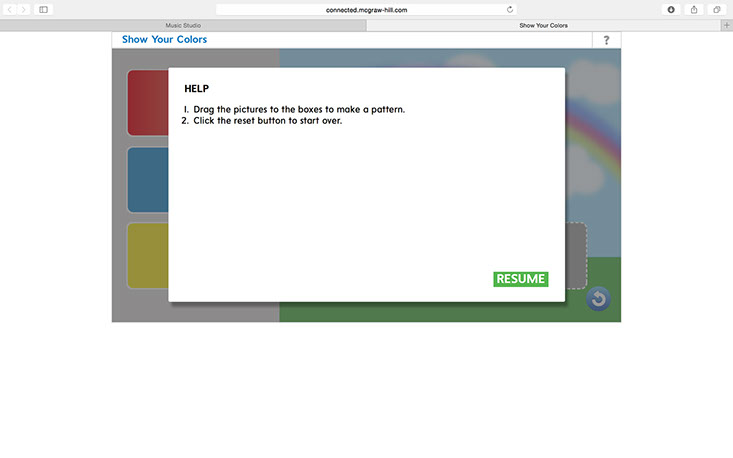Click the Show Your Colors page title
This screenshot has width=733, height=458.
pyautogui.click(x=165, y=40)
